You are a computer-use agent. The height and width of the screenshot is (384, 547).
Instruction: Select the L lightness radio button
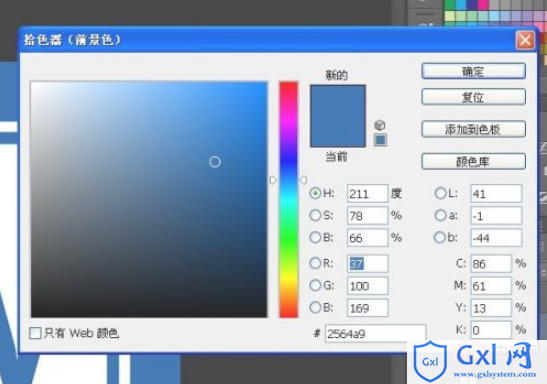pyautogui.click(x=440, y=193)
